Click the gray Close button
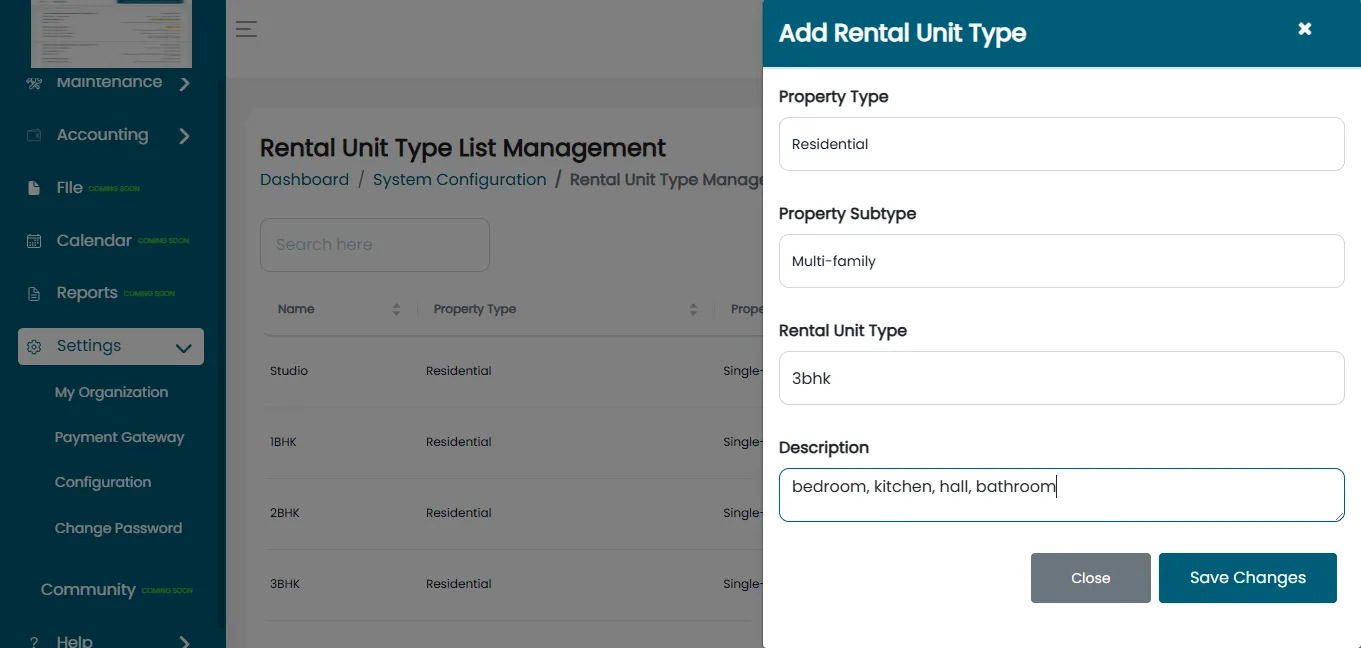The height and width of the screenshot is (648, 1361). (1091, 578)
